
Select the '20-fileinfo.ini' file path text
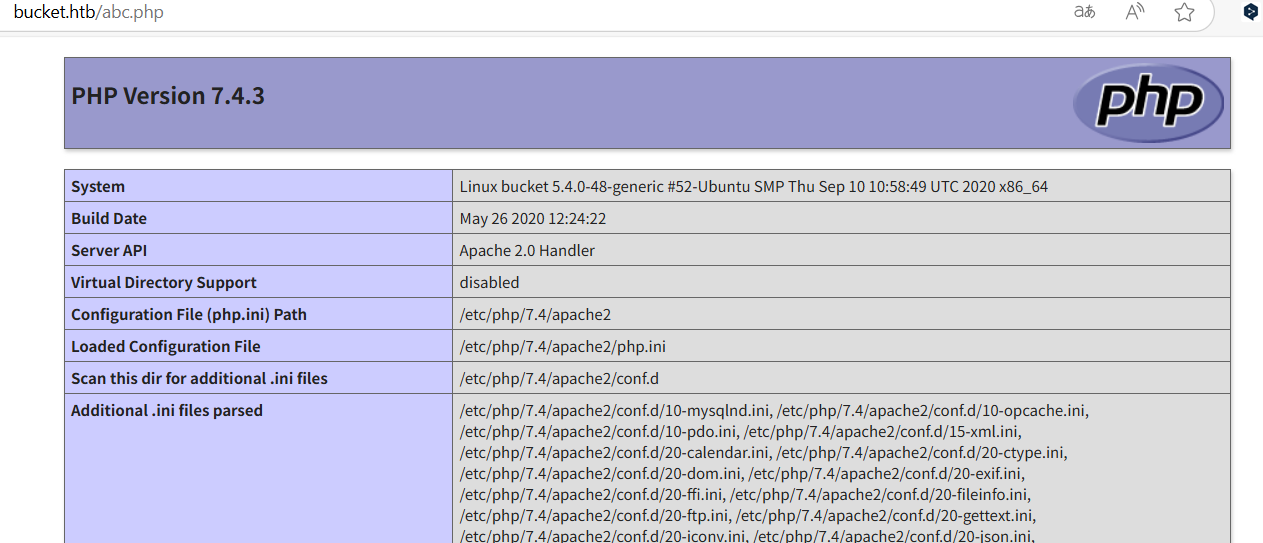tap(880, 494)
